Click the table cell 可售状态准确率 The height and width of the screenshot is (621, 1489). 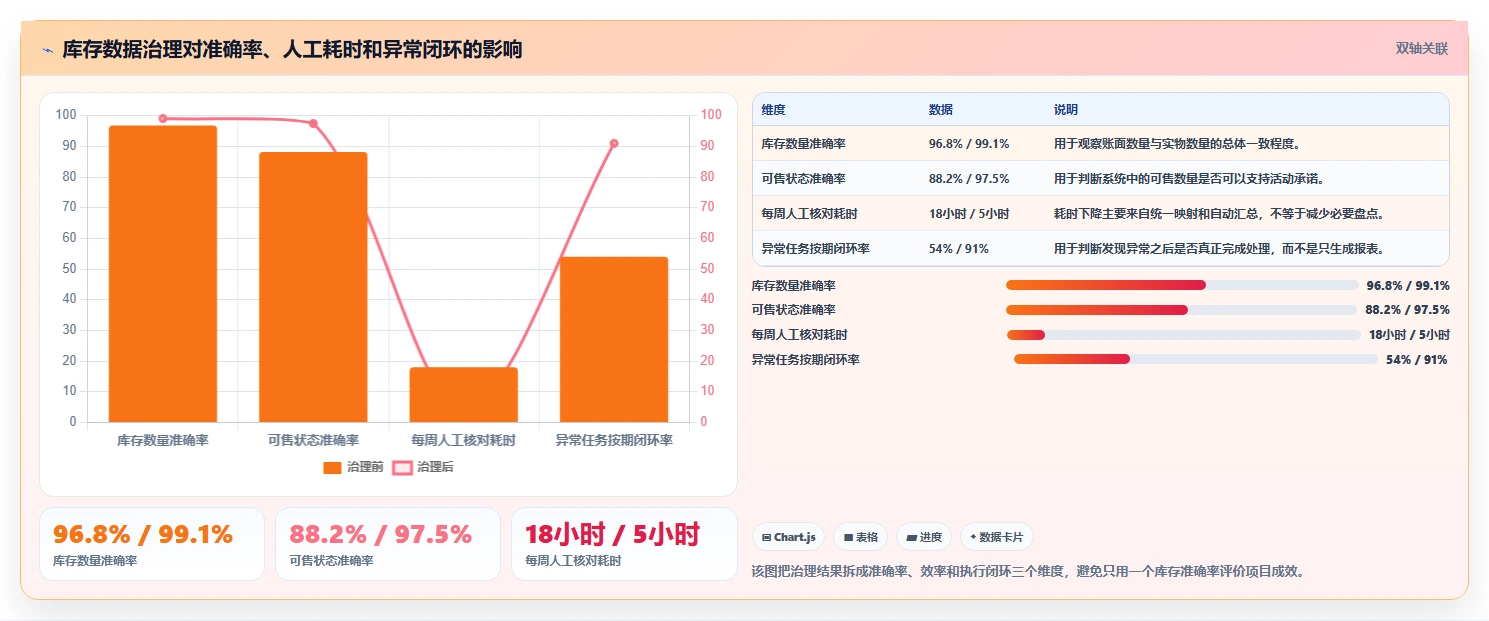tap(803, 179)
